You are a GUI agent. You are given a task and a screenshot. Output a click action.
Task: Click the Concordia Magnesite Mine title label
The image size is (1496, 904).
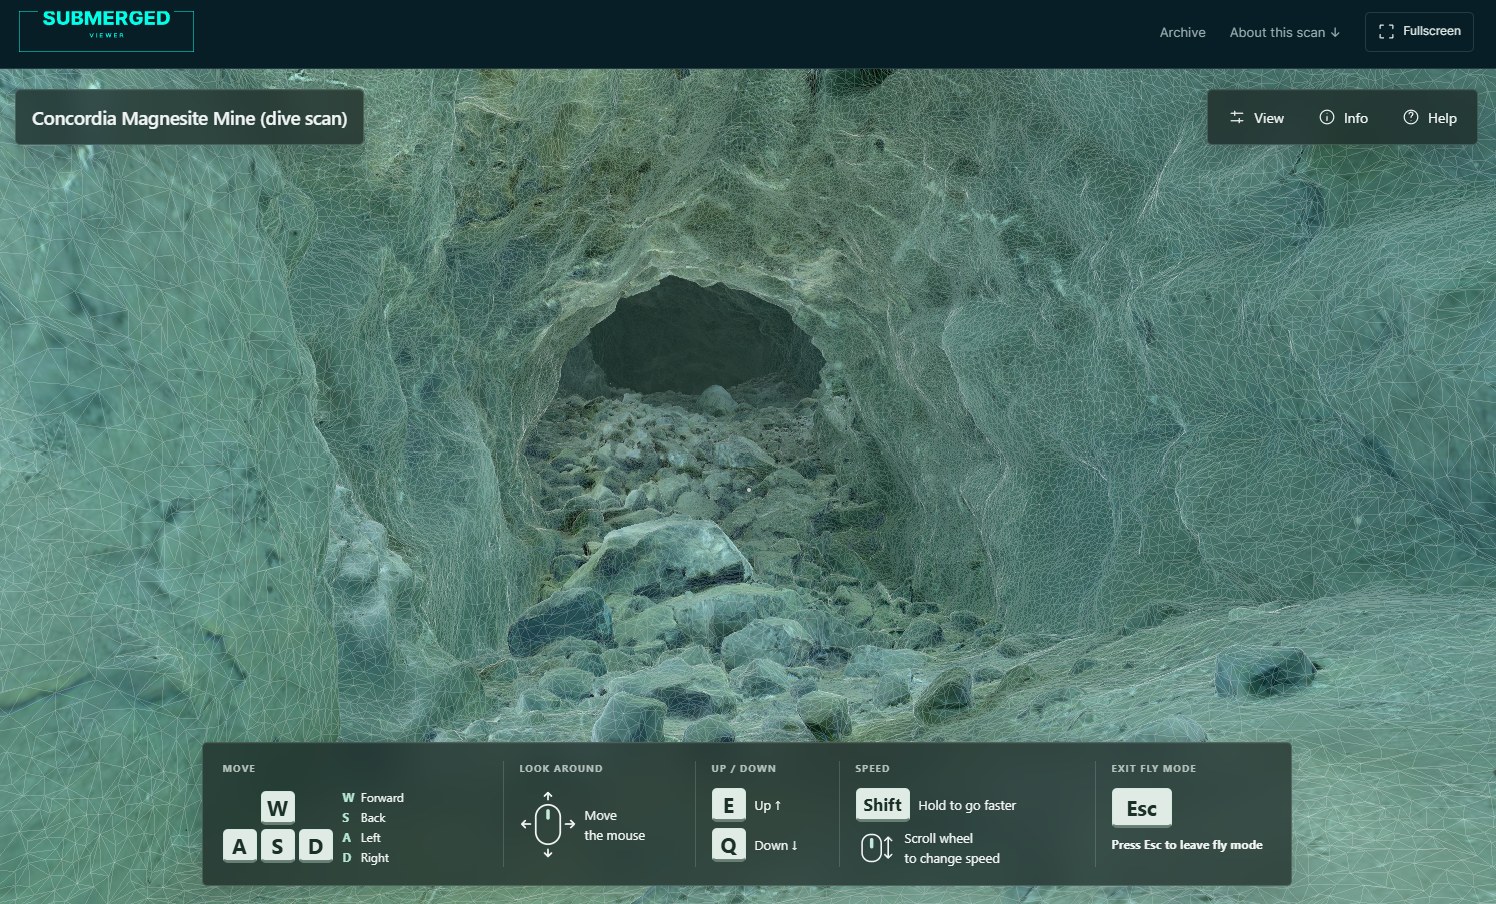pos(189,118)
